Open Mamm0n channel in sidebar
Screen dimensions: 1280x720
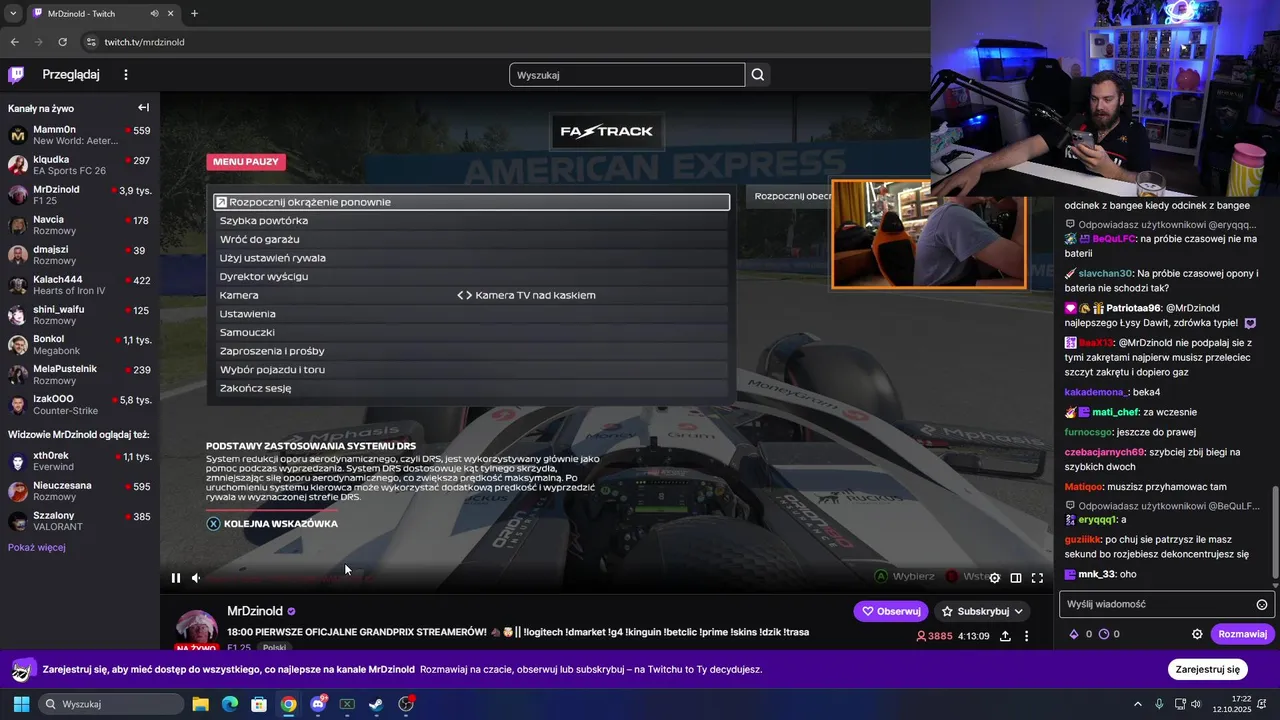[x=80, y=135]
